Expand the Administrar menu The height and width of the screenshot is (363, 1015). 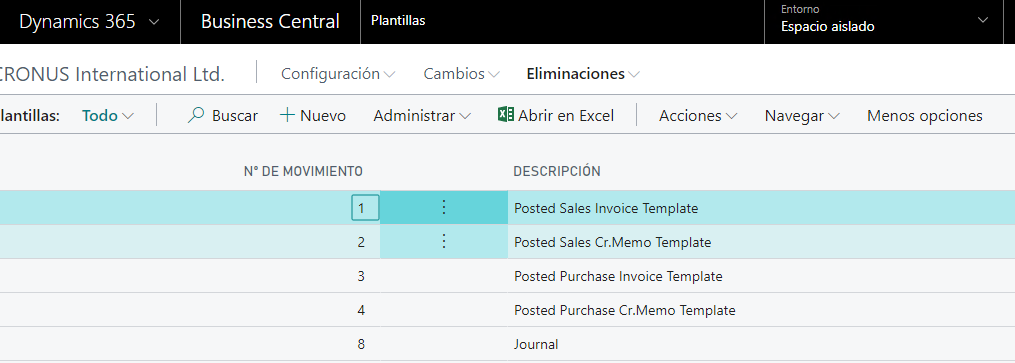coord(423,116)
